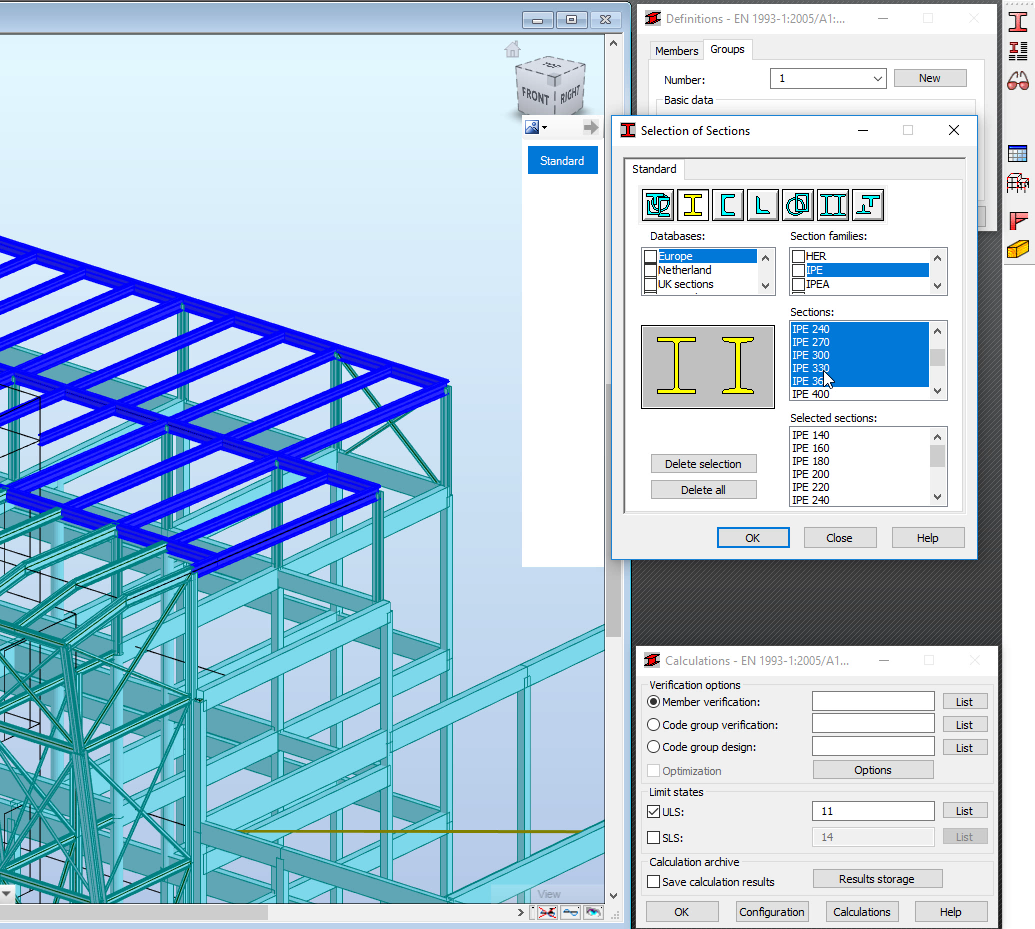The height and width of the screenshot is (929, 1035).
Task: Click the FRONT face of view cube
Action: tap(535, 97)
